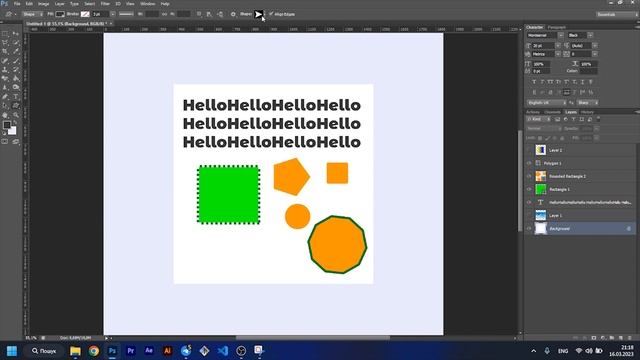The image size is (640, 360).
Task: Select the Zoom tool
Action: pyautogui.click(x=16, y=115)
